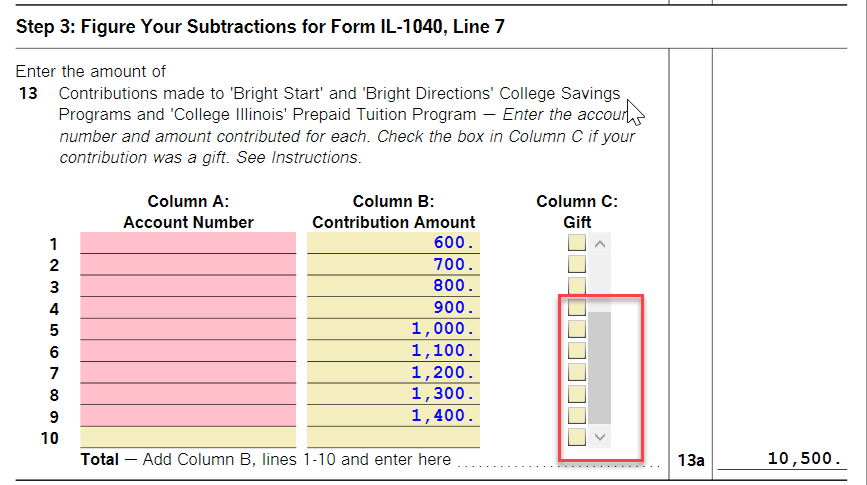Click the empty Contribution Amount on line 10
867x485 pixels.
(x=393, y=438)
